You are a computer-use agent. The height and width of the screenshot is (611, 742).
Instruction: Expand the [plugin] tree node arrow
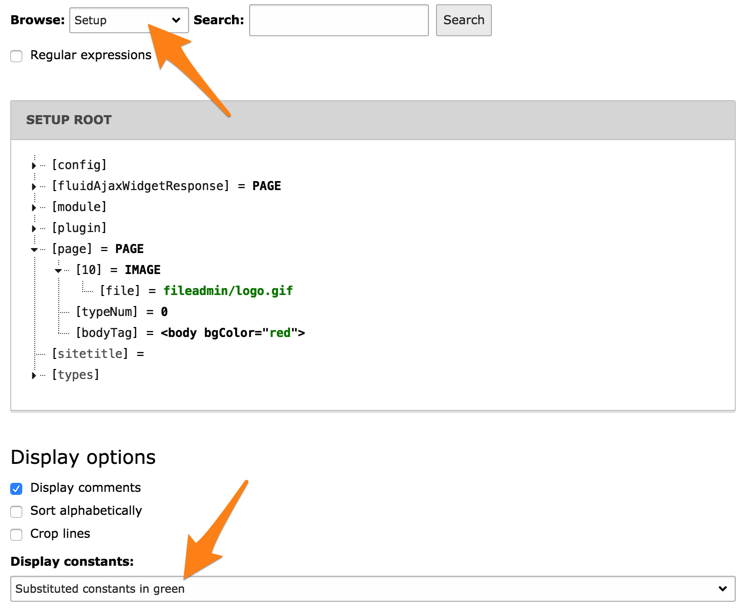(34, 228)
